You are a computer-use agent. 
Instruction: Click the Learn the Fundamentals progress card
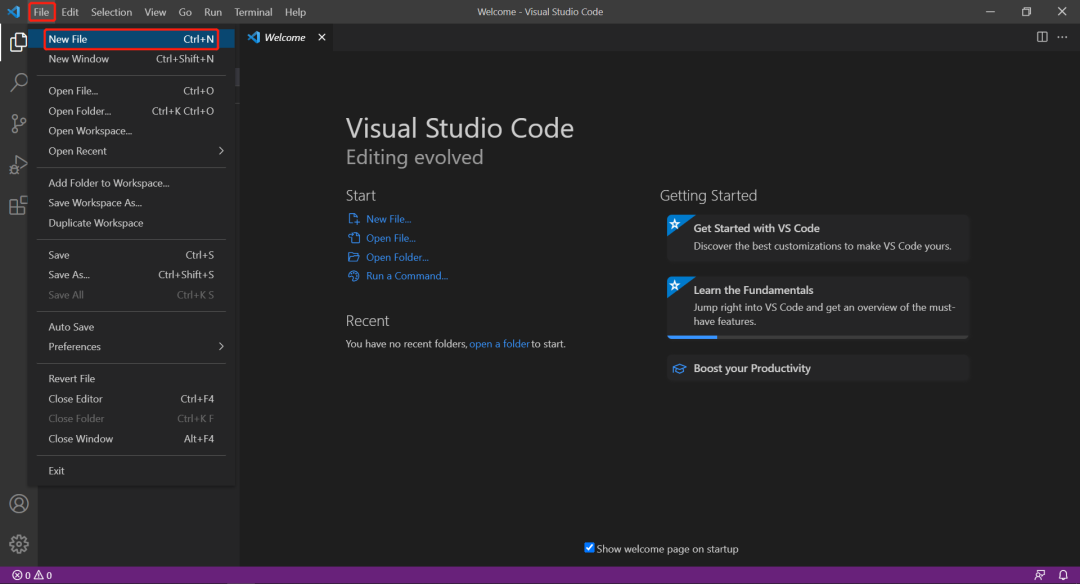tap(817, 307)
